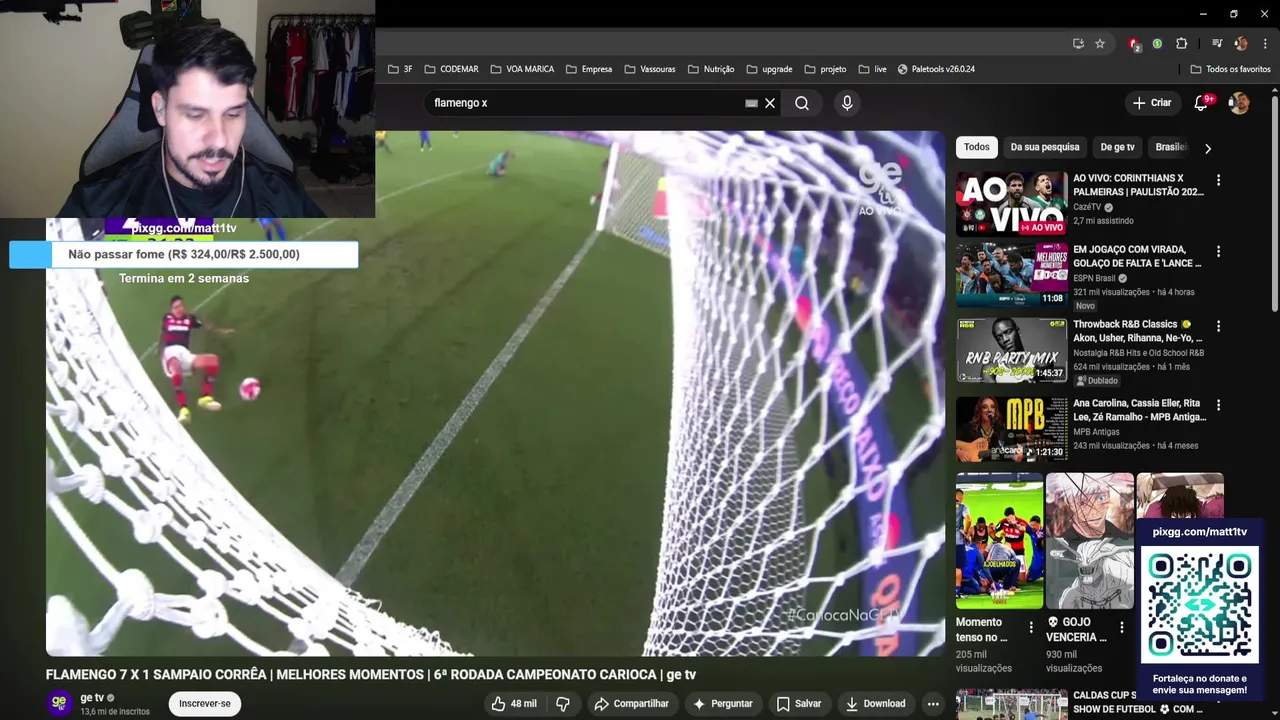Open the green dollar extension icon

coord(1157,44)
